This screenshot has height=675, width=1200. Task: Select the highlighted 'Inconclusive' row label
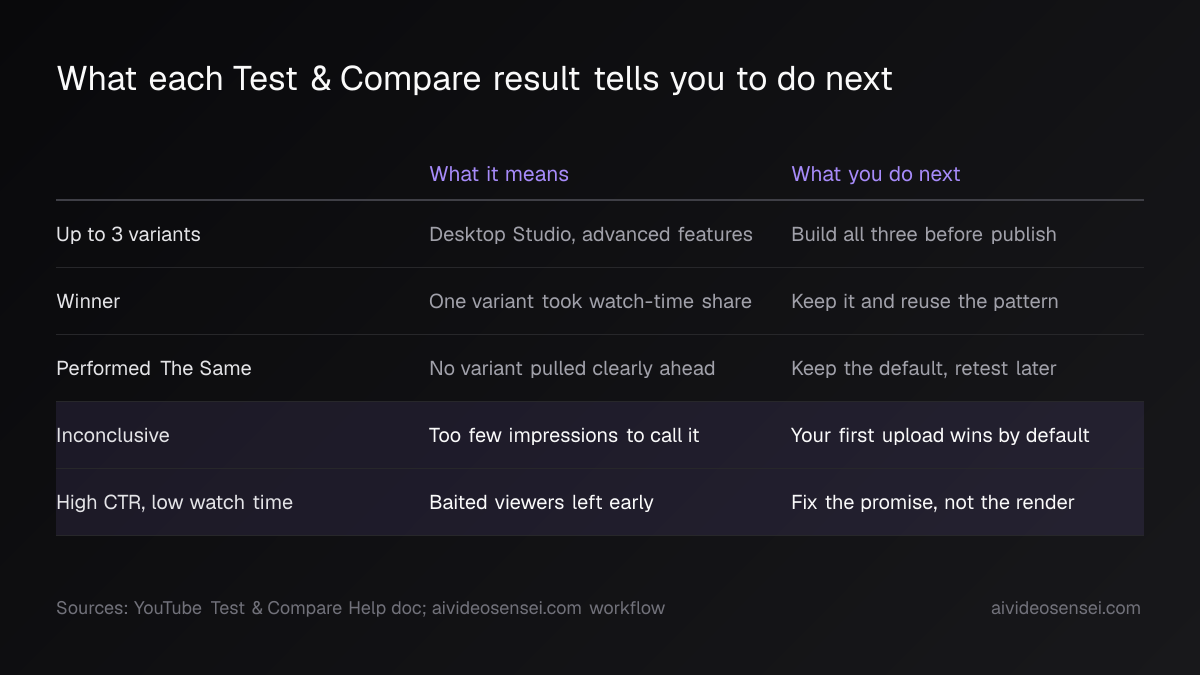(x=113, y=435)
